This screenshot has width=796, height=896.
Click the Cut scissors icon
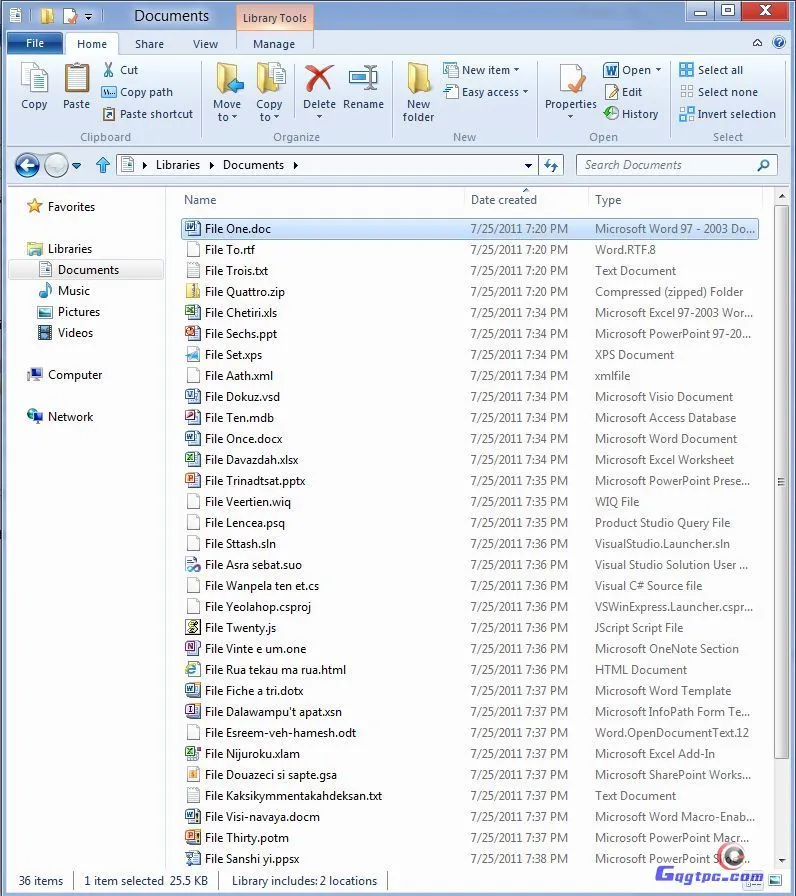[x=110, y=70]
